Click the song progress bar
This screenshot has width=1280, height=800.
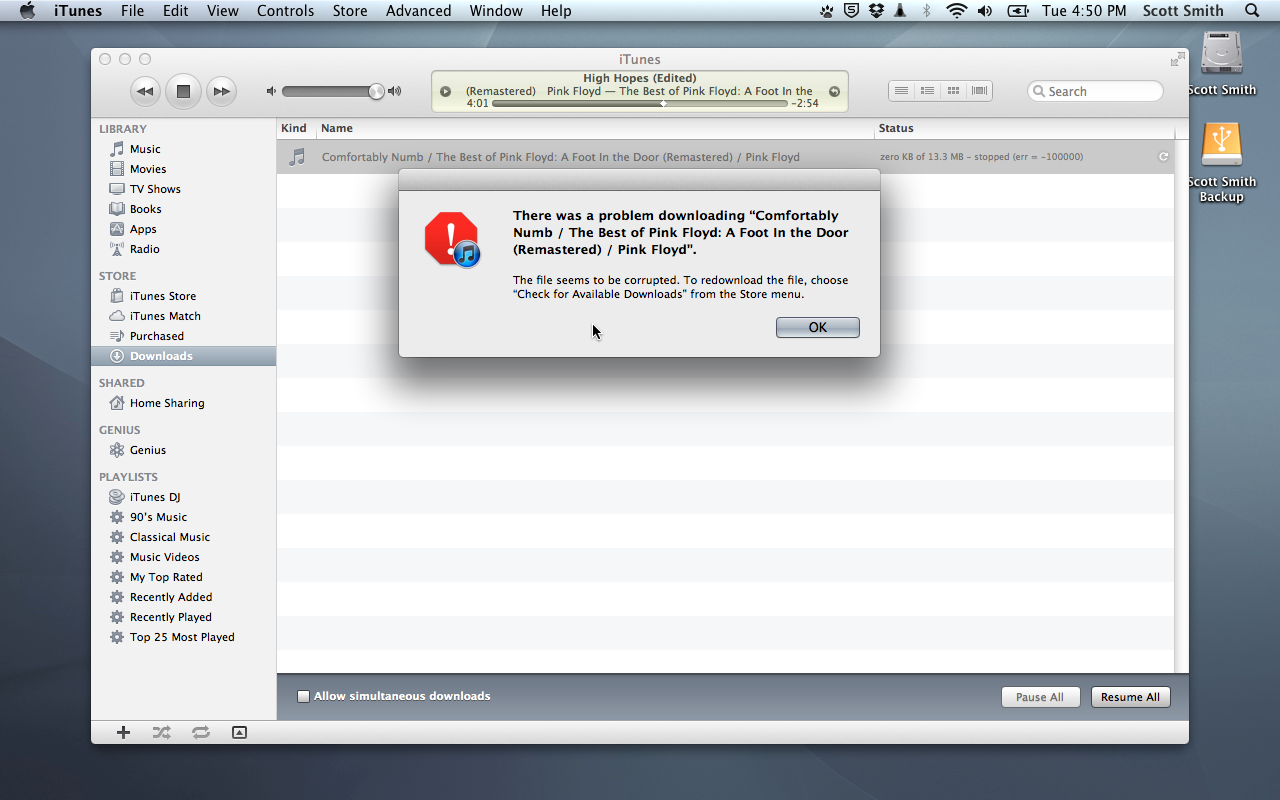pos(640,103)
